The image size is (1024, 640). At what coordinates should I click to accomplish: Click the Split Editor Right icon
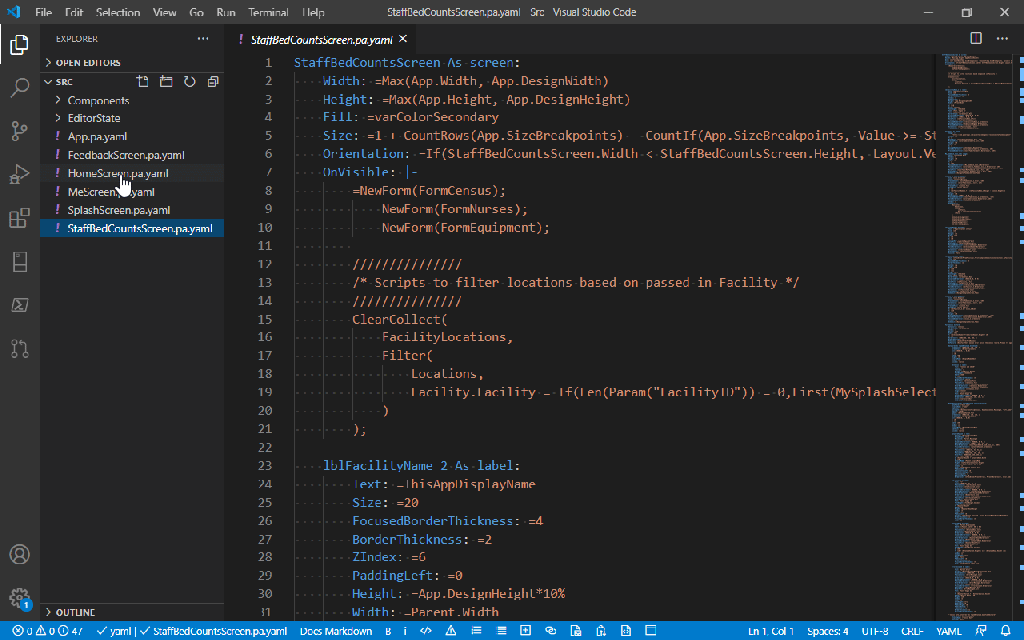976,39
